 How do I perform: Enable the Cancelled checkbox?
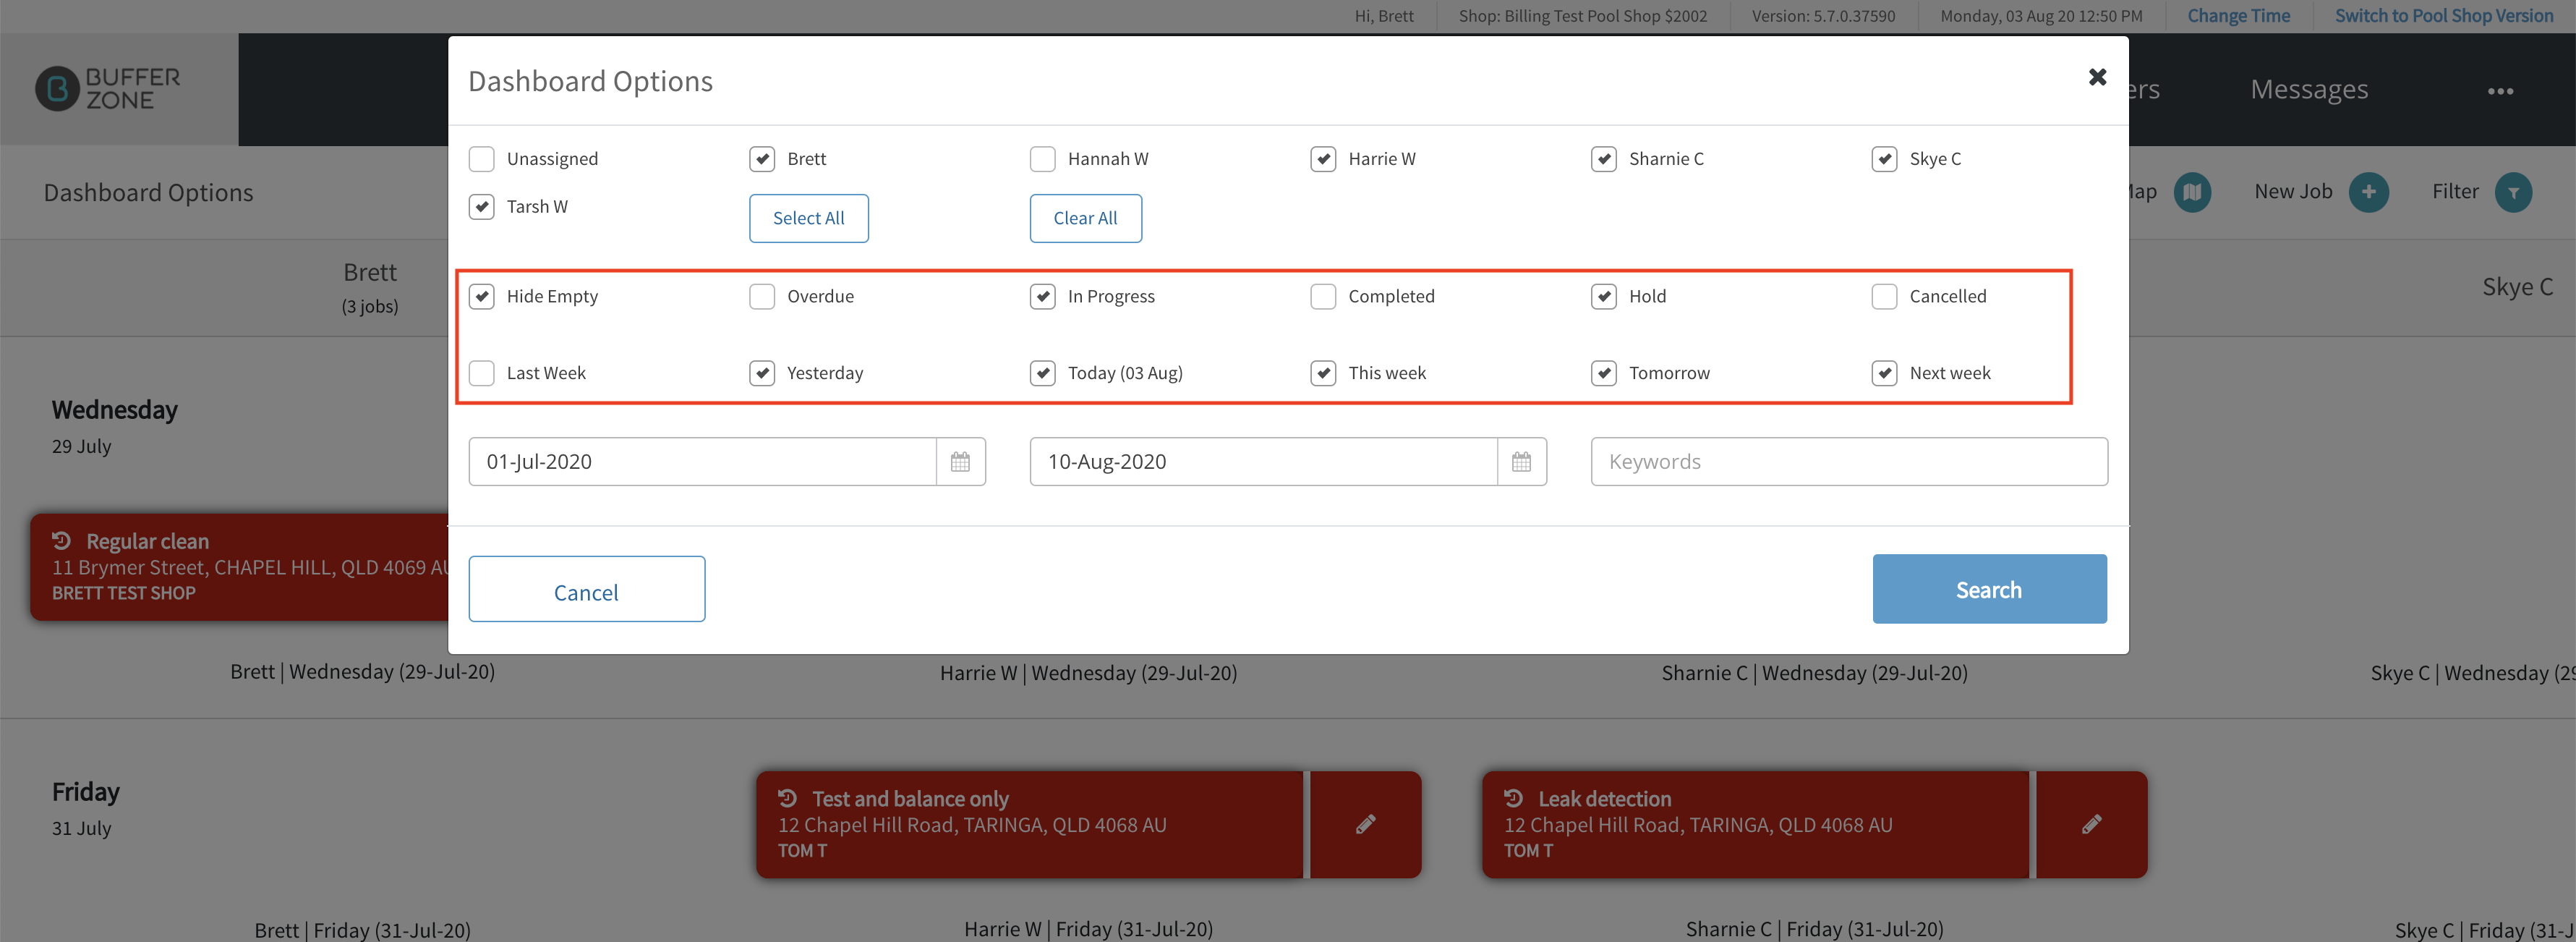(x=1885, y=297)
